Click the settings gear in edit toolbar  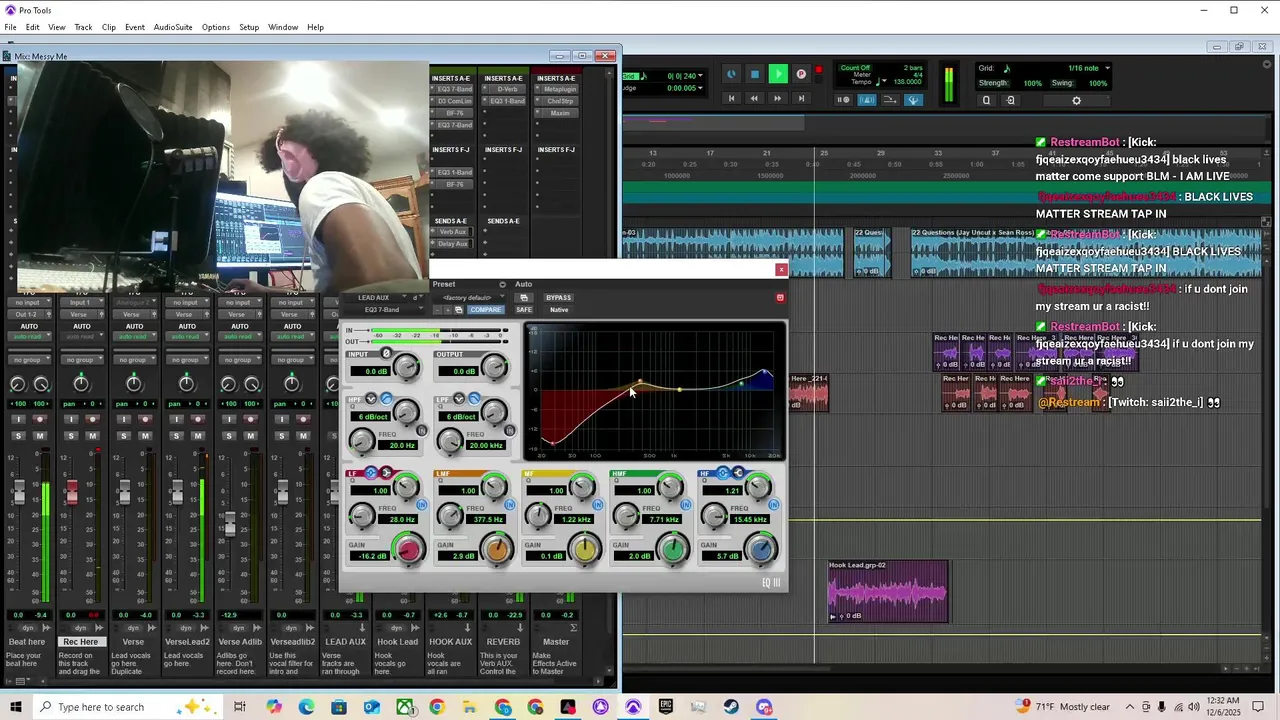(x=1076, y=100)
